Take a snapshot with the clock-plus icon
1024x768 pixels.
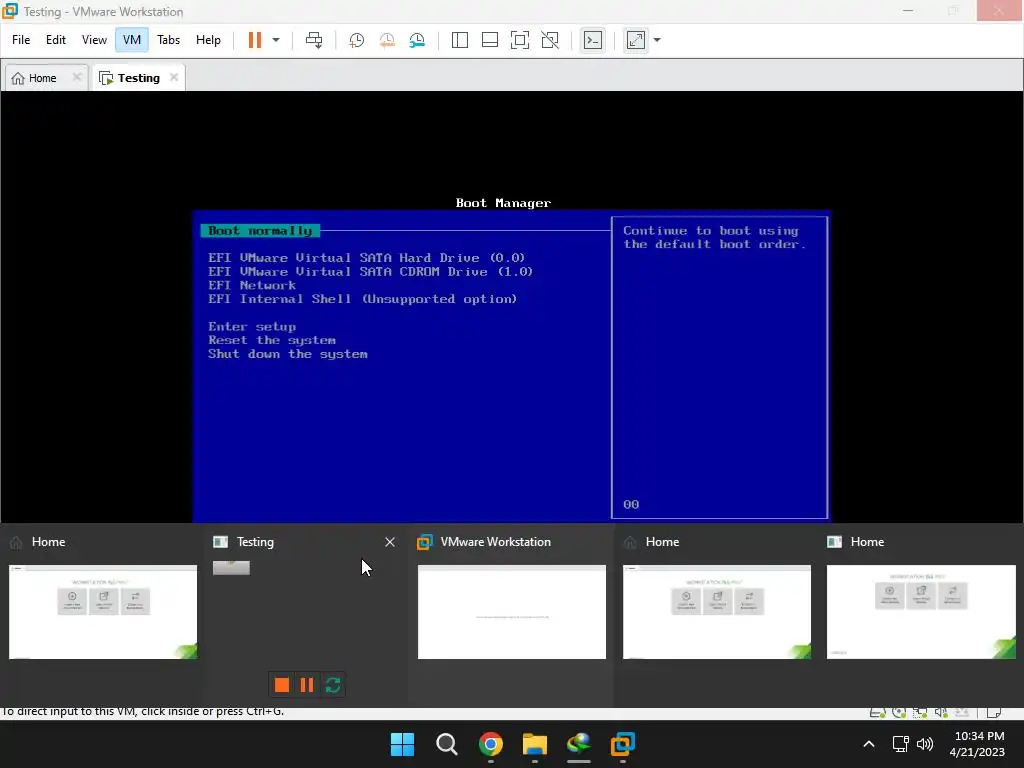(357, 40)
